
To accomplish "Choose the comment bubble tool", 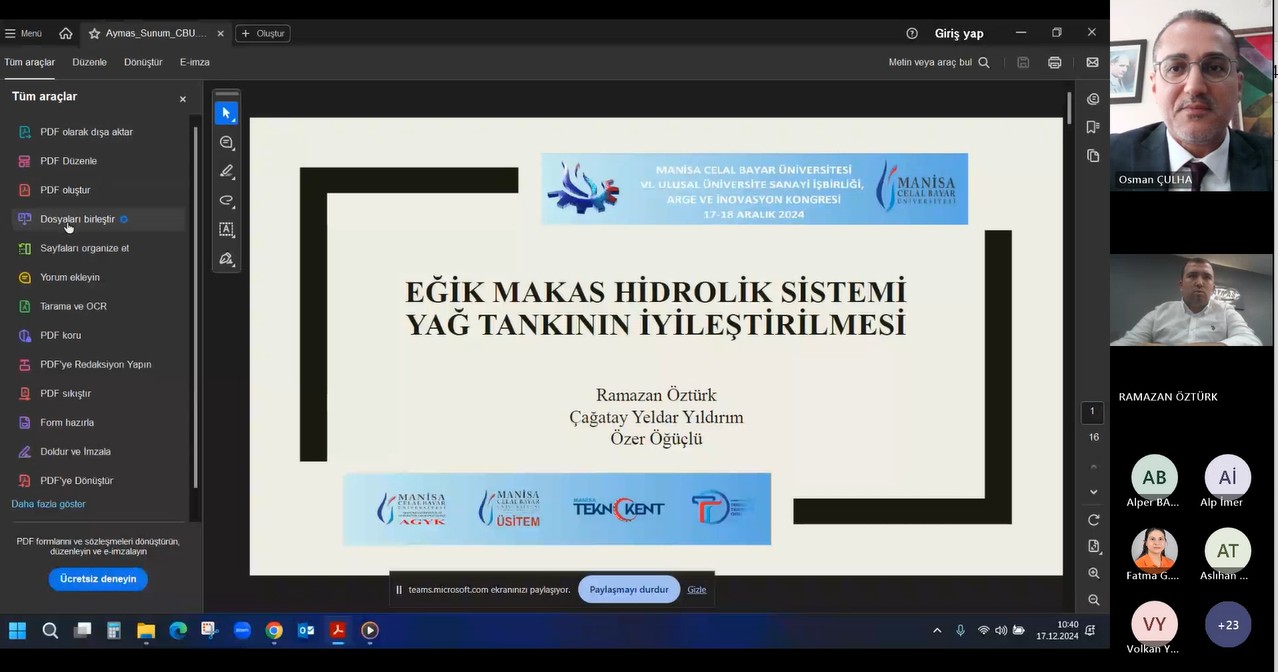I will (226, 142).
